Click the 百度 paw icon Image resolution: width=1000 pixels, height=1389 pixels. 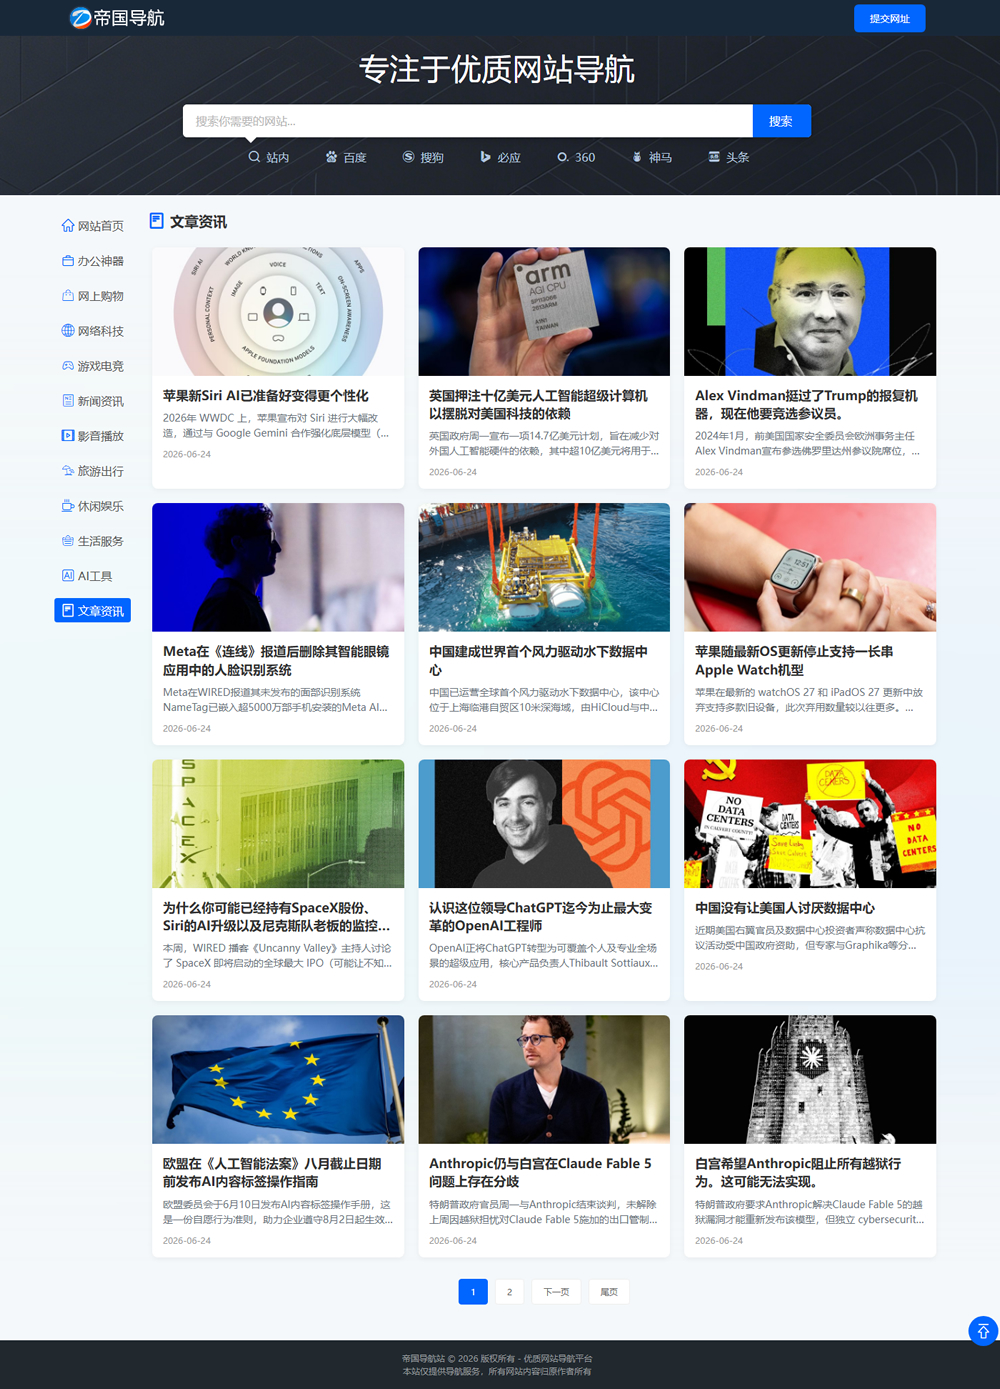coord(331,157)
